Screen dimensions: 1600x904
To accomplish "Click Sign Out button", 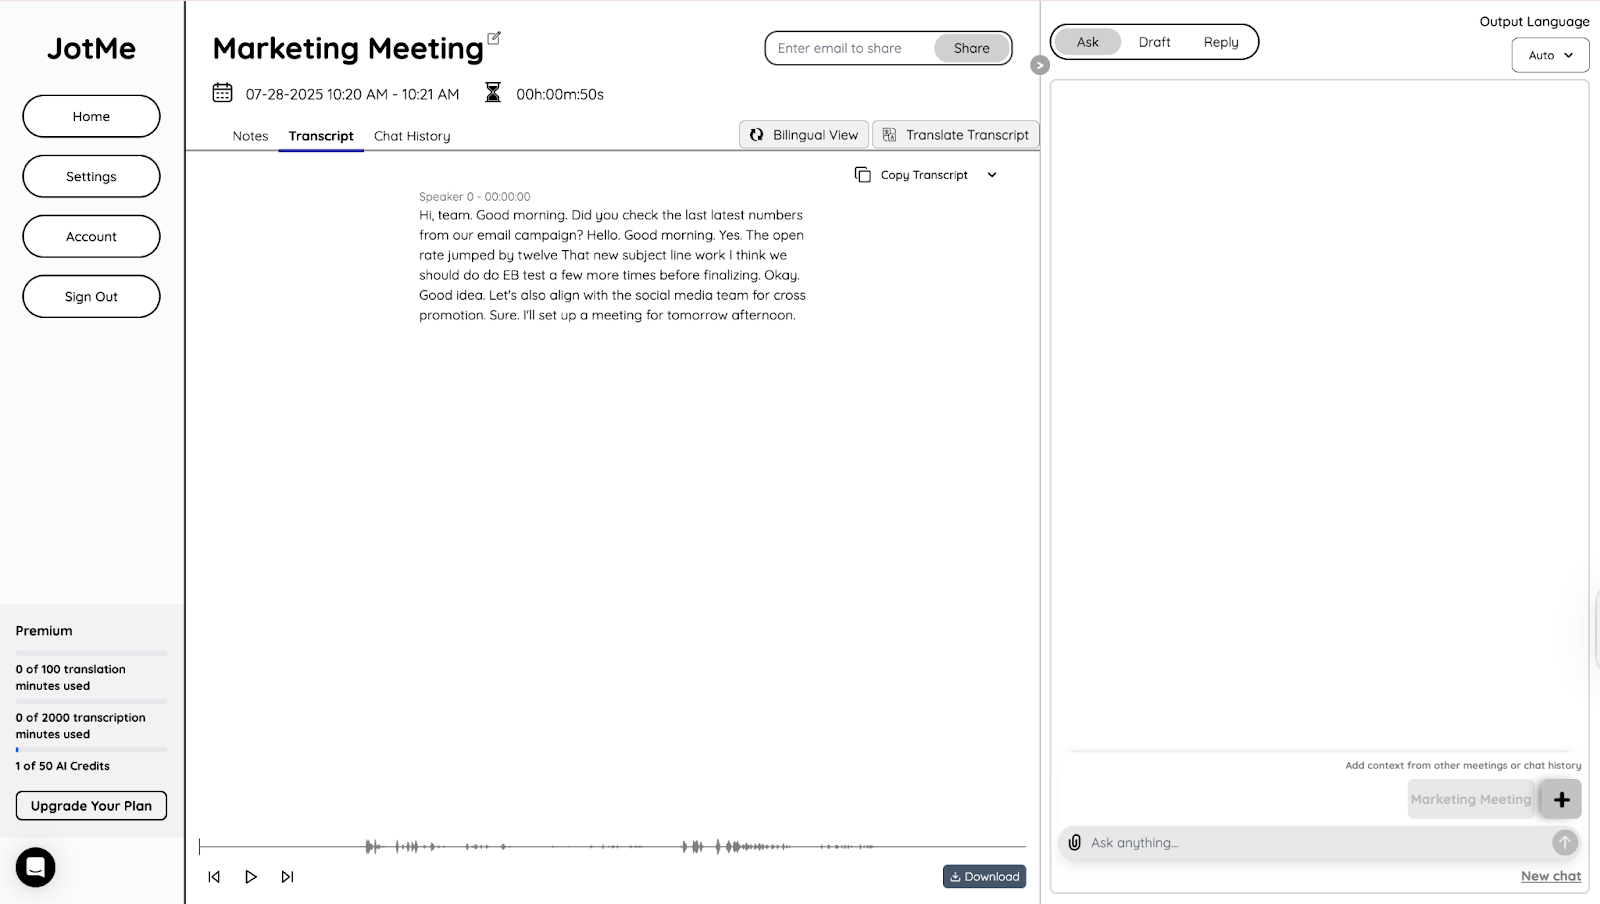I will coord(91,297).
